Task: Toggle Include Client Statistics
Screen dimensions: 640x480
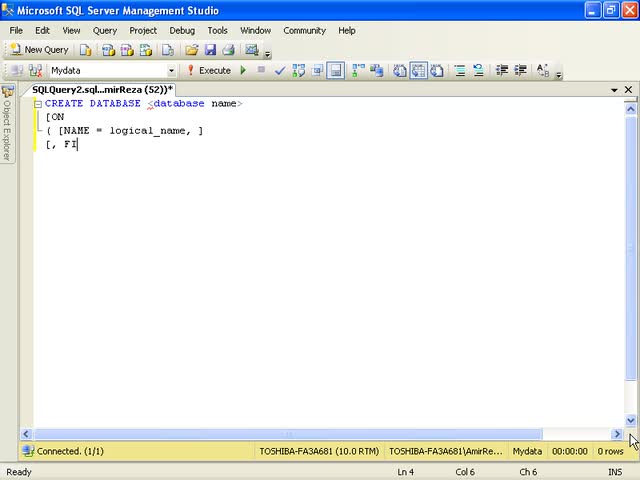Action: pos(377,71)
